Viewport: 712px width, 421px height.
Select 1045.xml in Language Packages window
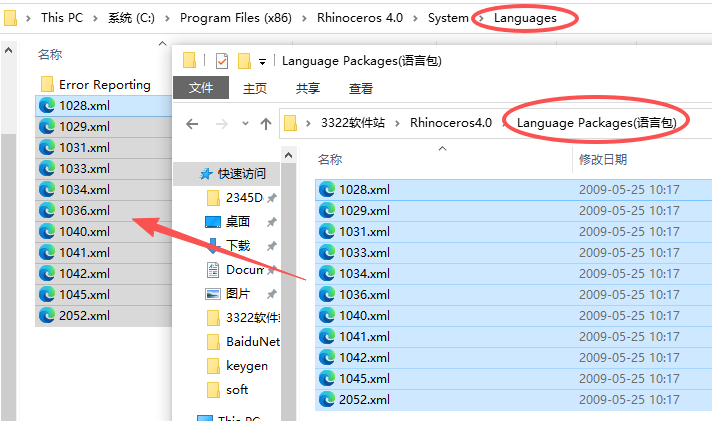click(x=513, y=378)
